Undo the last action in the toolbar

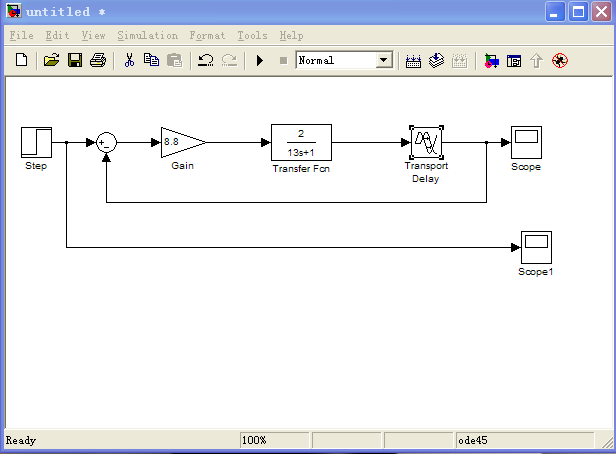[206, 61]
